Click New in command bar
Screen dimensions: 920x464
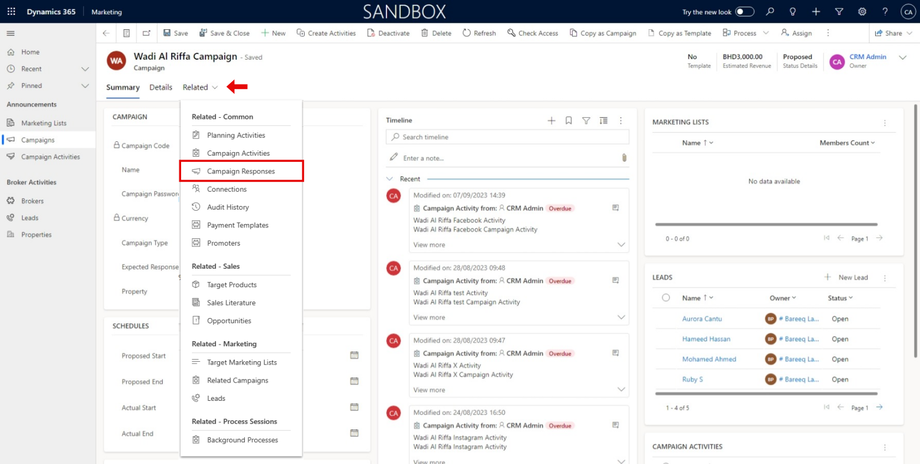[x=273, y=33]
